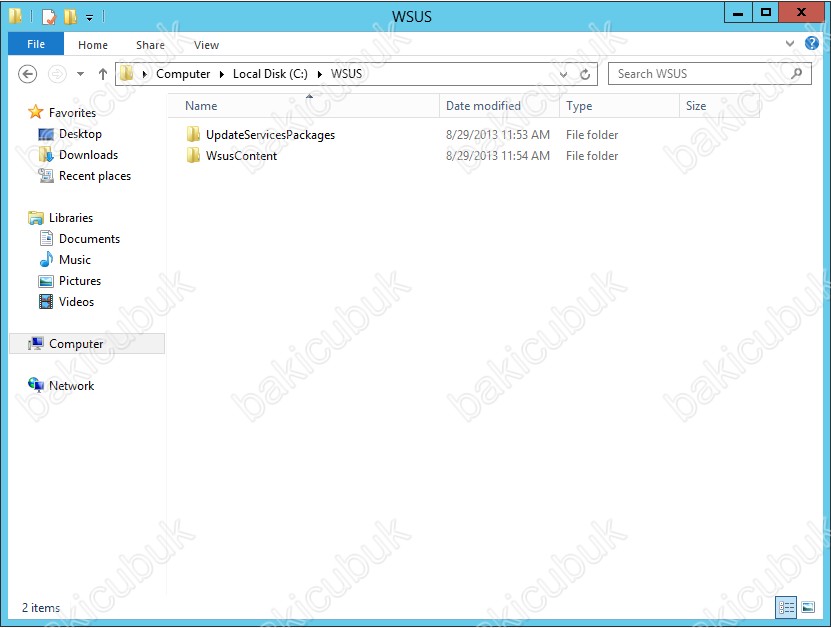The image size is (831, 628).
Task: Switch to the View ribbon tab
Action: point(206,45)
